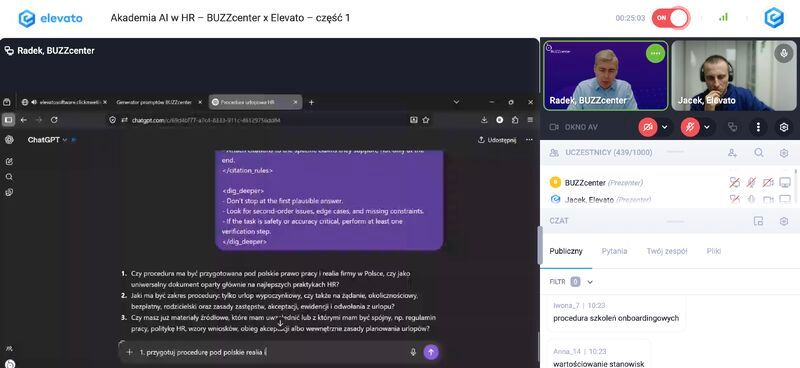Activate dictation microphone in prompt box
The height and width of the screenshot is (368, 800).
pyautogui.click(x=413, y=352)
